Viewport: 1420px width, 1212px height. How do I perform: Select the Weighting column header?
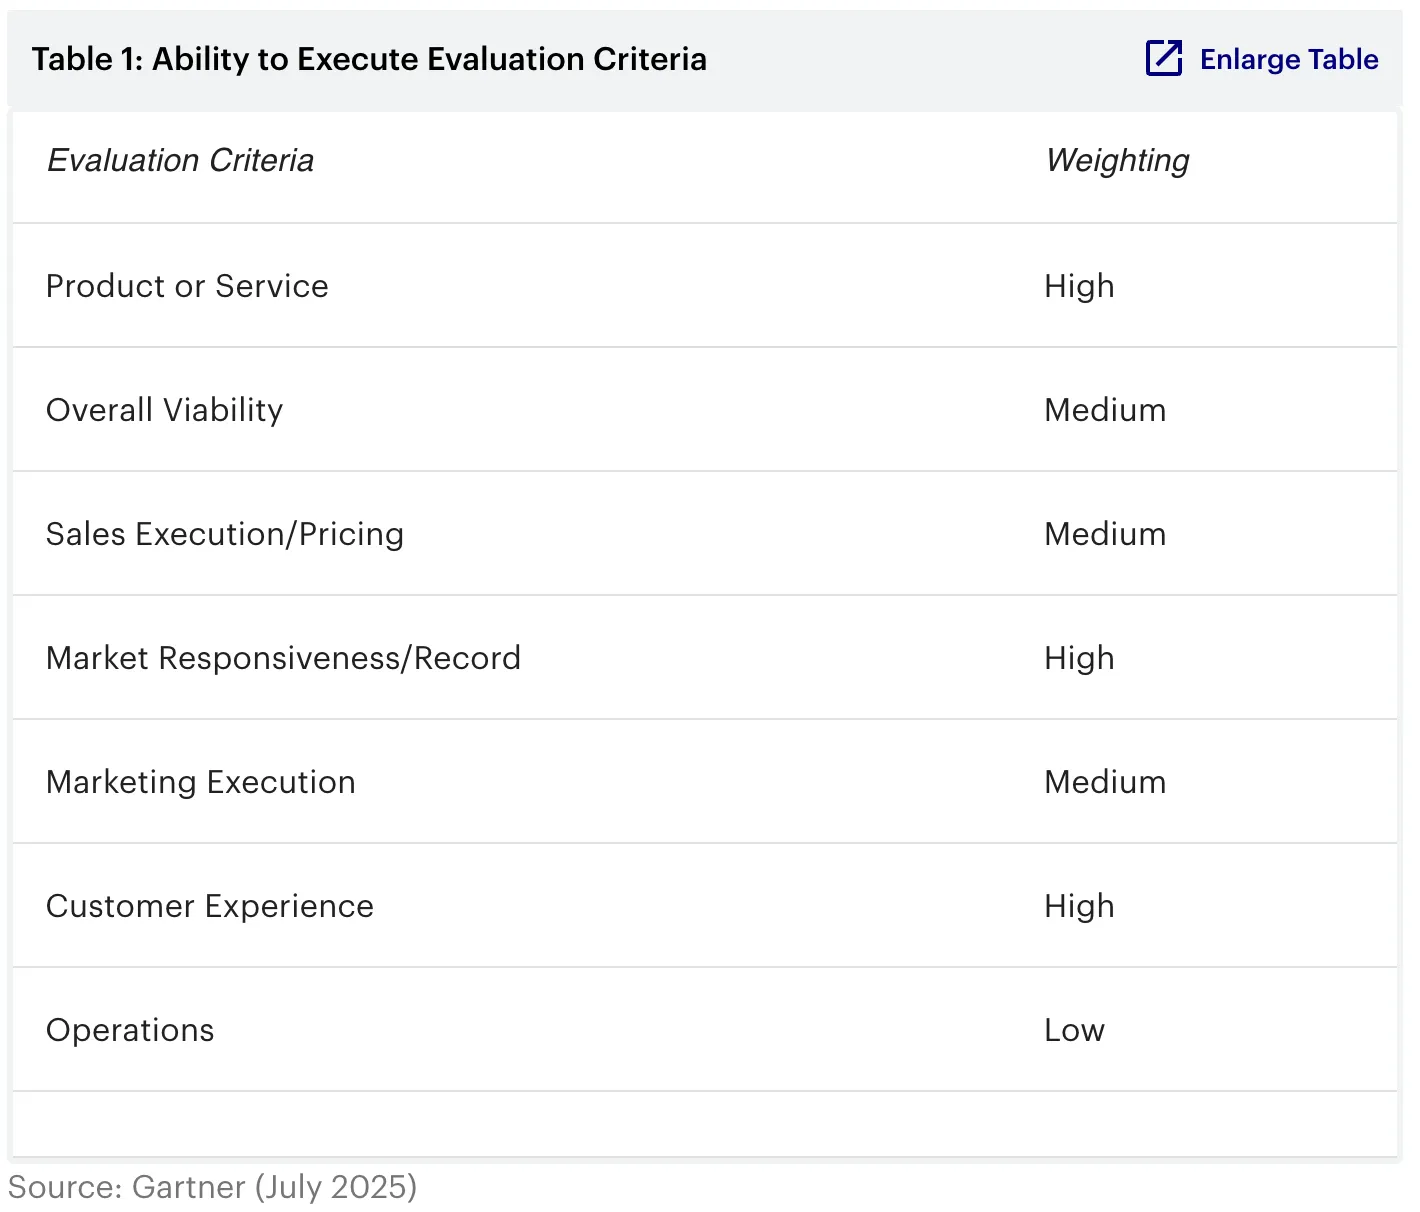tap(1117, 161)
